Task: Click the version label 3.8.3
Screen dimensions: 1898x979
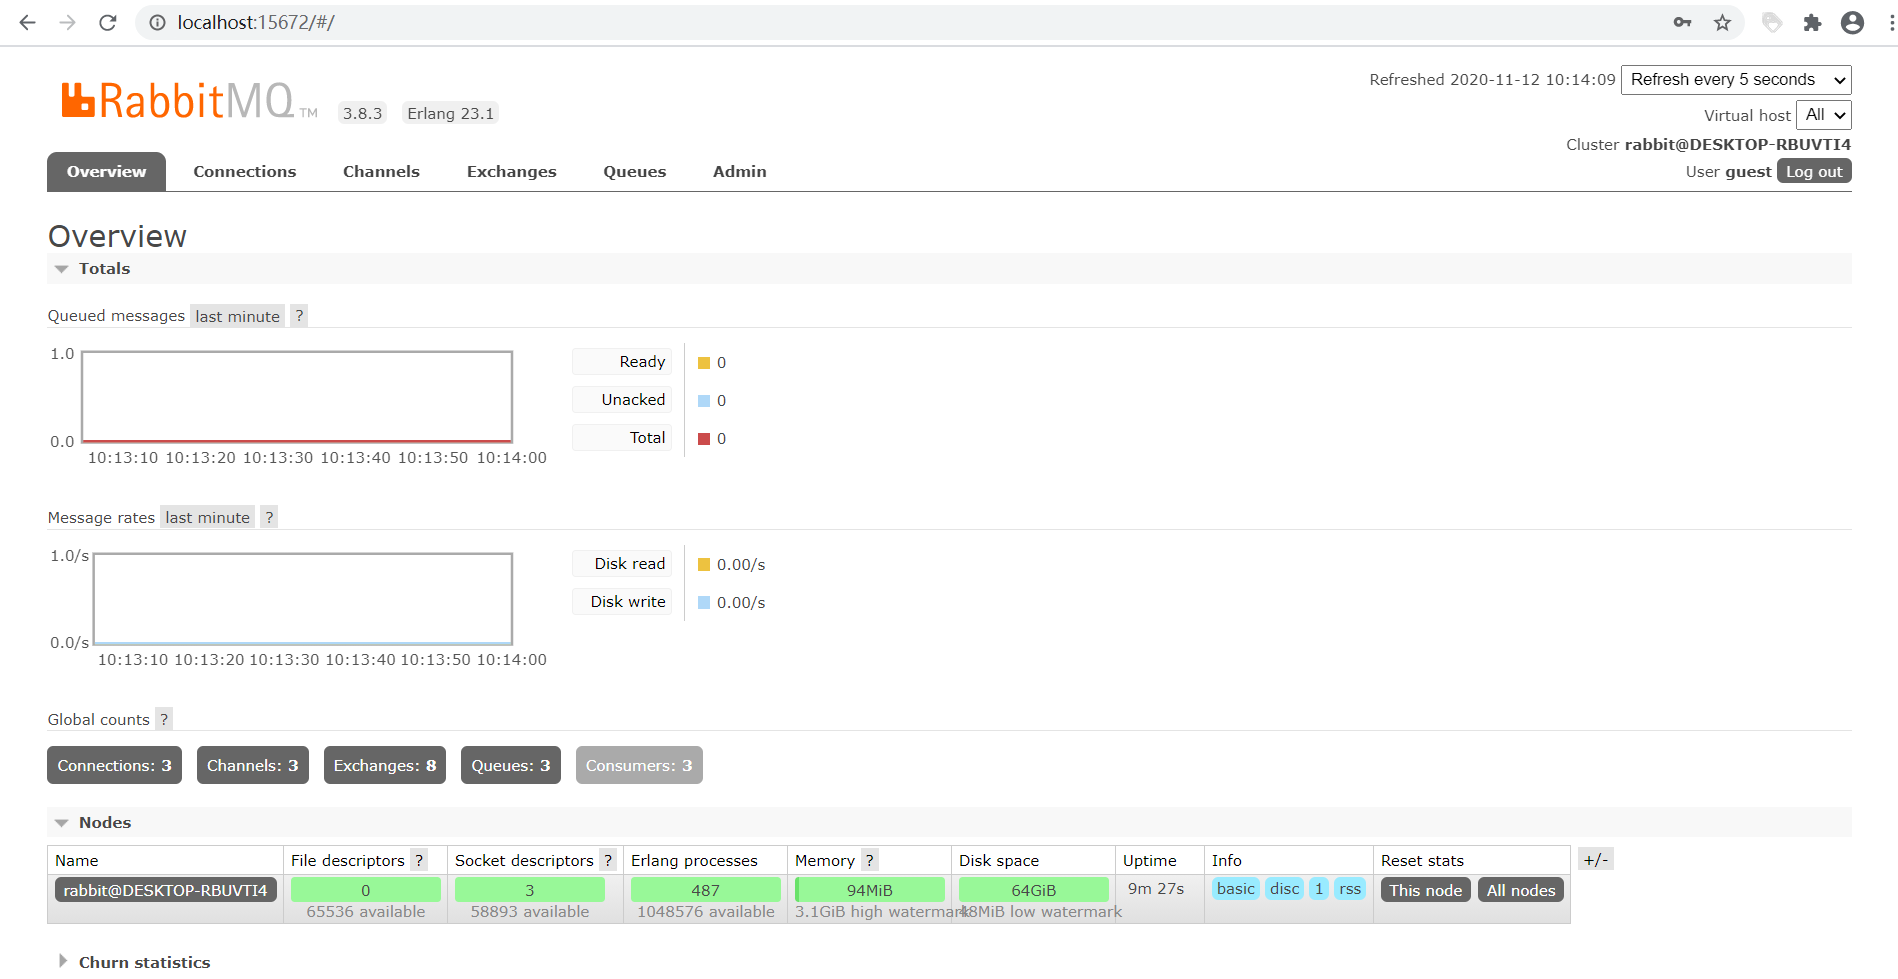Action: [362, 113]
